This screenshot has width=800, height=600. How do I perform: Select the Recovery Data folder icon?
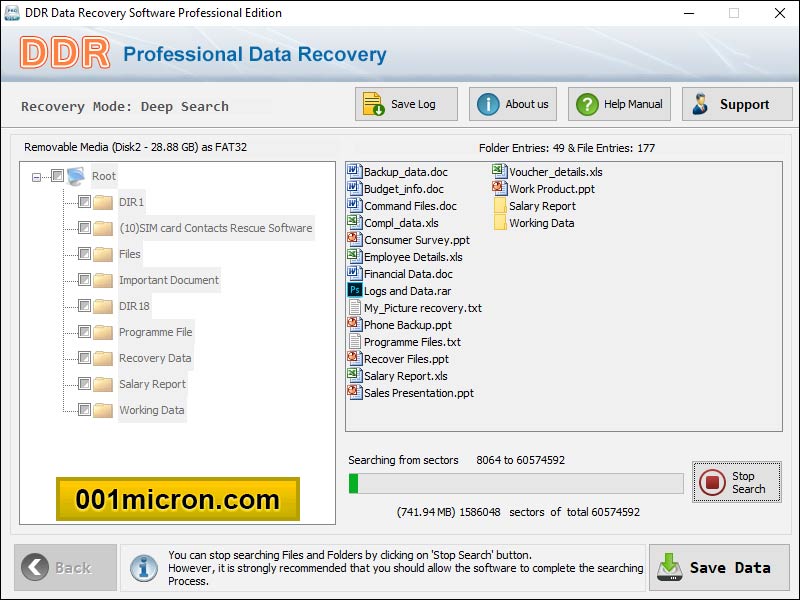point(103,358)
